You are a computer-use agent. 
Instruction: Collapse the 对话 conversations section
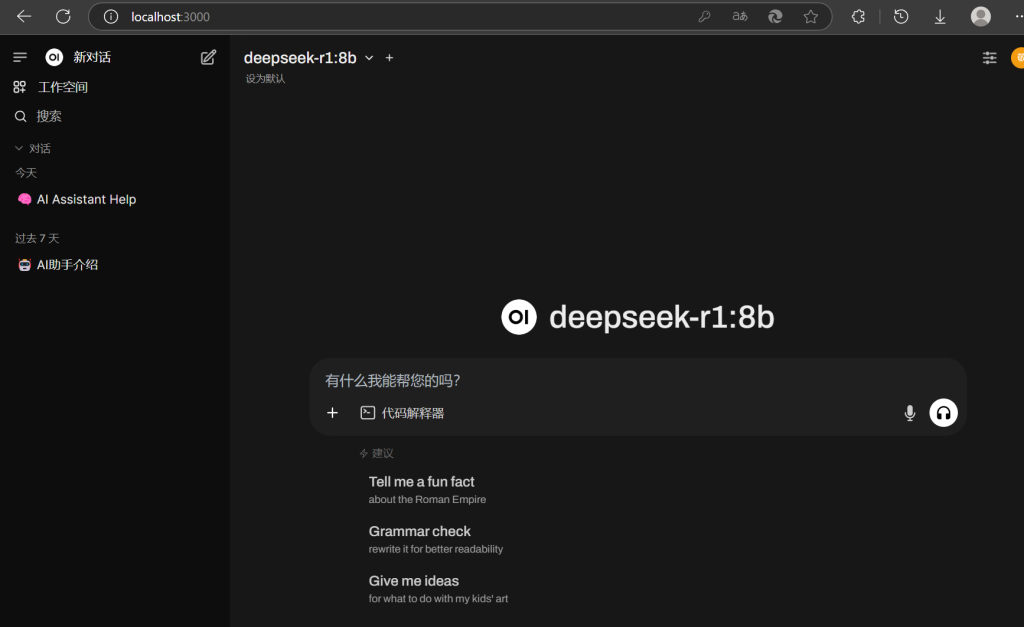point(21,147)
